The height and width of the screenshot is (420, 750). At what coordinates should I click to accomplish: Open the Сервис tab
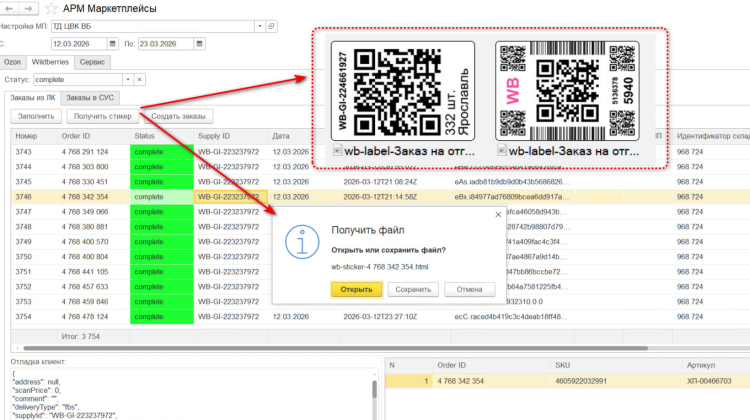click(93, 62)
